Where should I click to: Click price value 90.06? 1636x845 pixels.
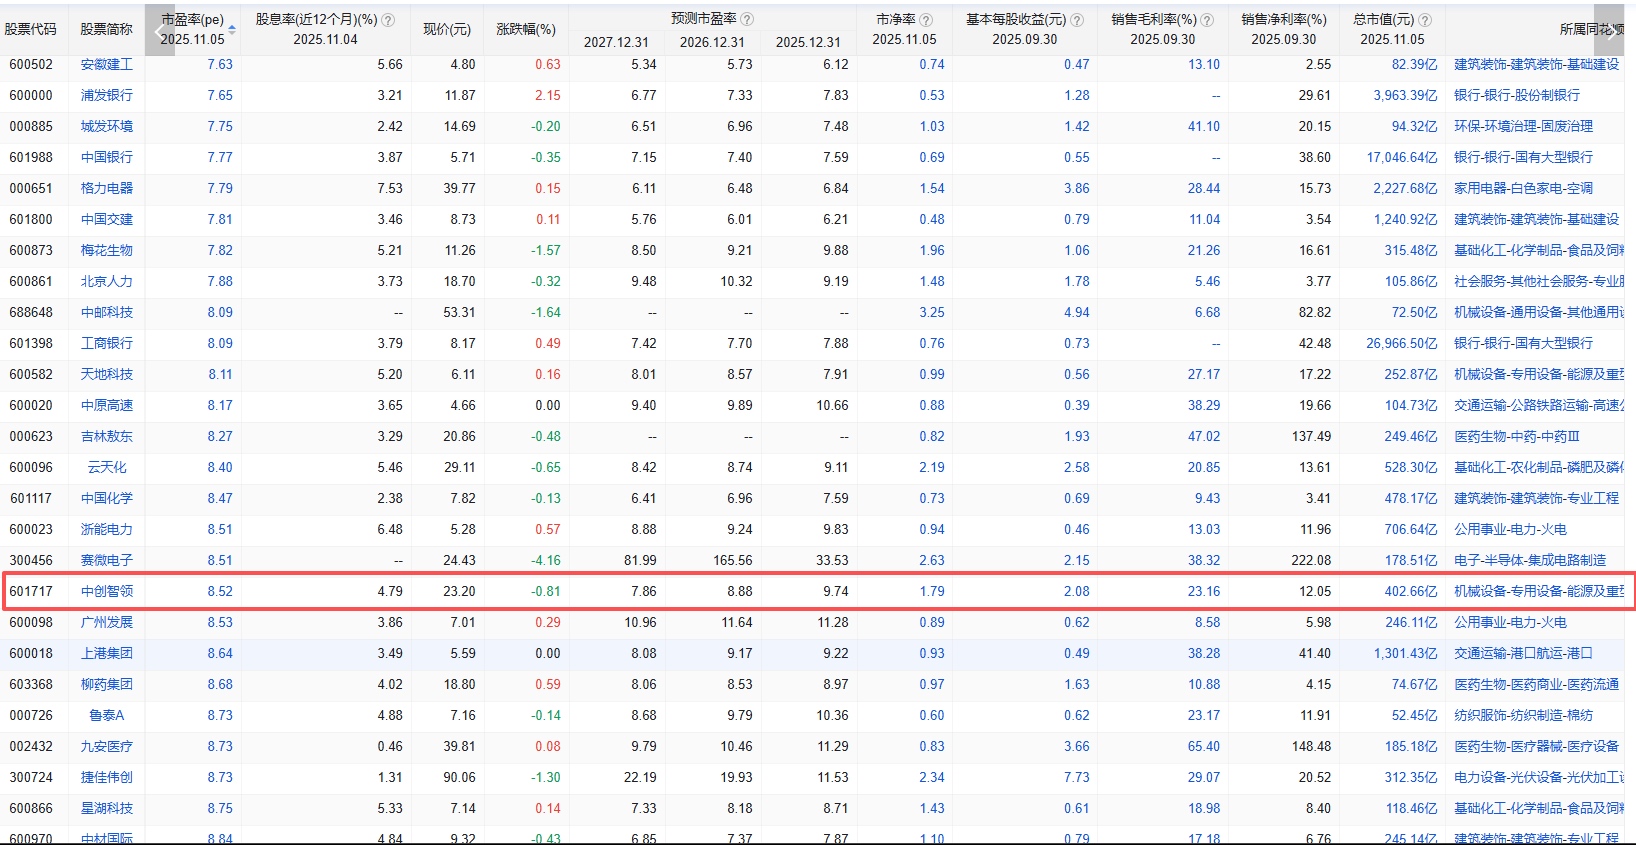pyautogui.click(x=460, y=777)
